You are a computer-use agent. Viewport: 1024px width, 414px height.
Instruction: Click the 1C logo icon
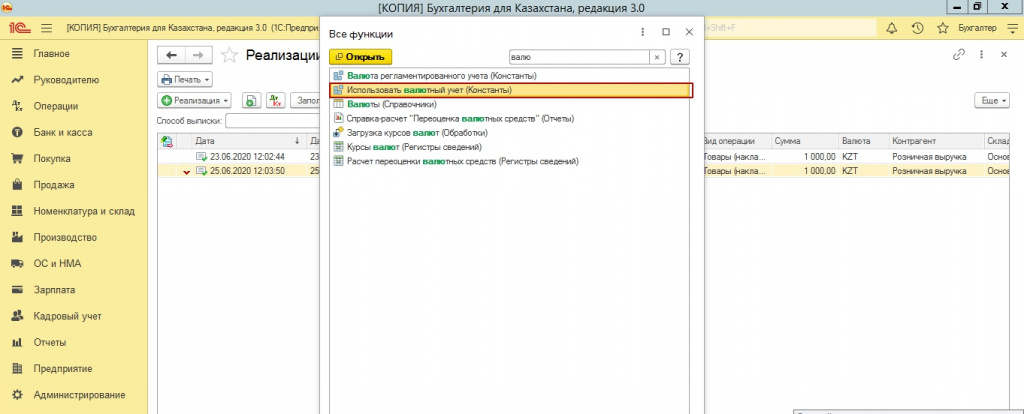click(x=22, y=28)
